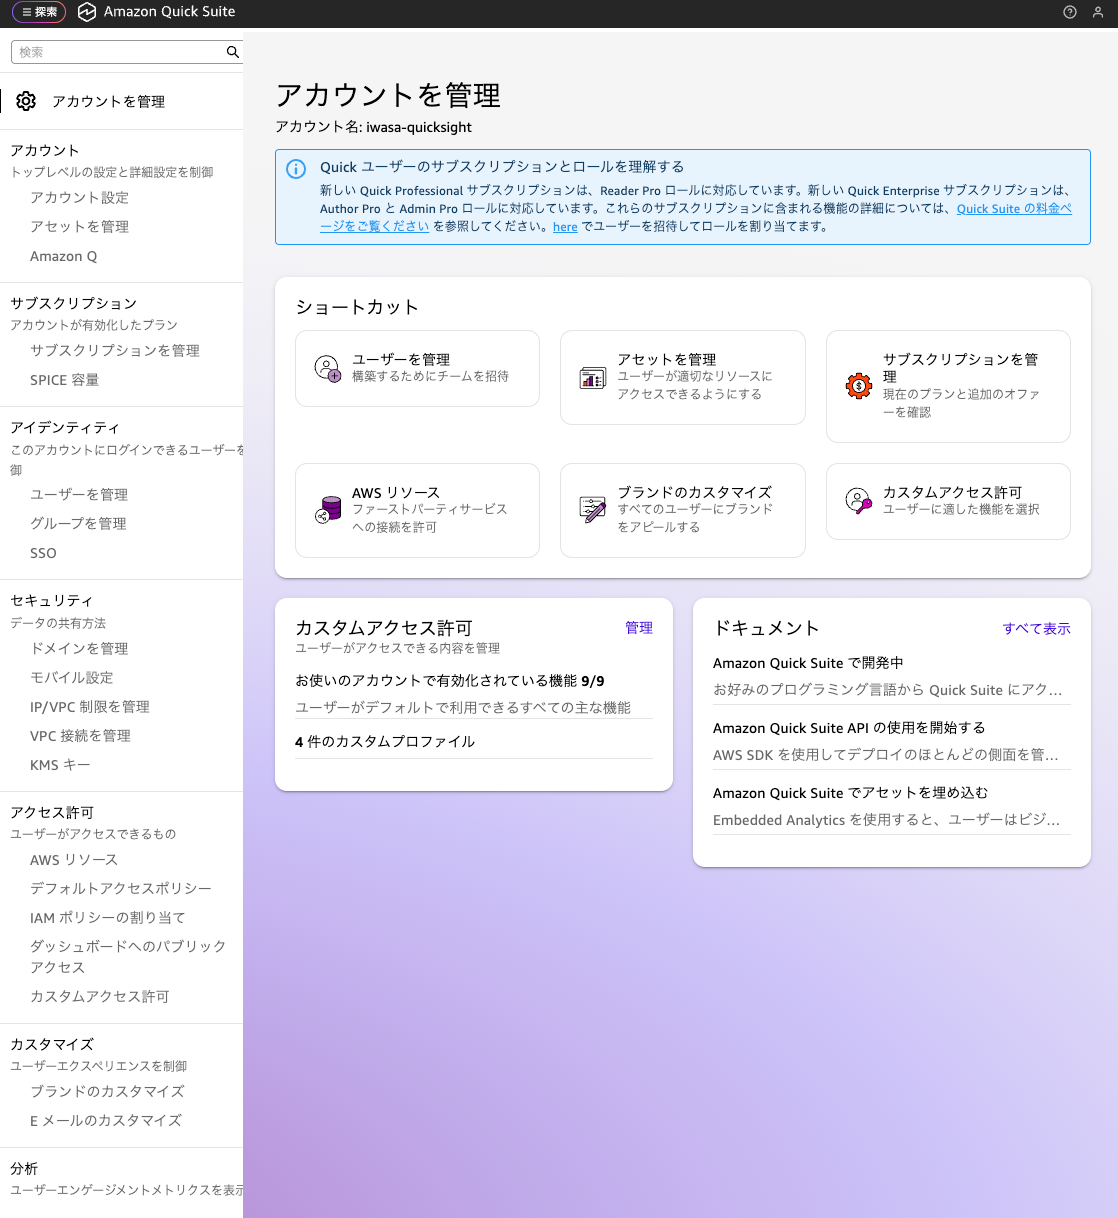Focus the sidebar 検索 input field
This screenshot has width=1118, height=1218.
click(118, 52)
